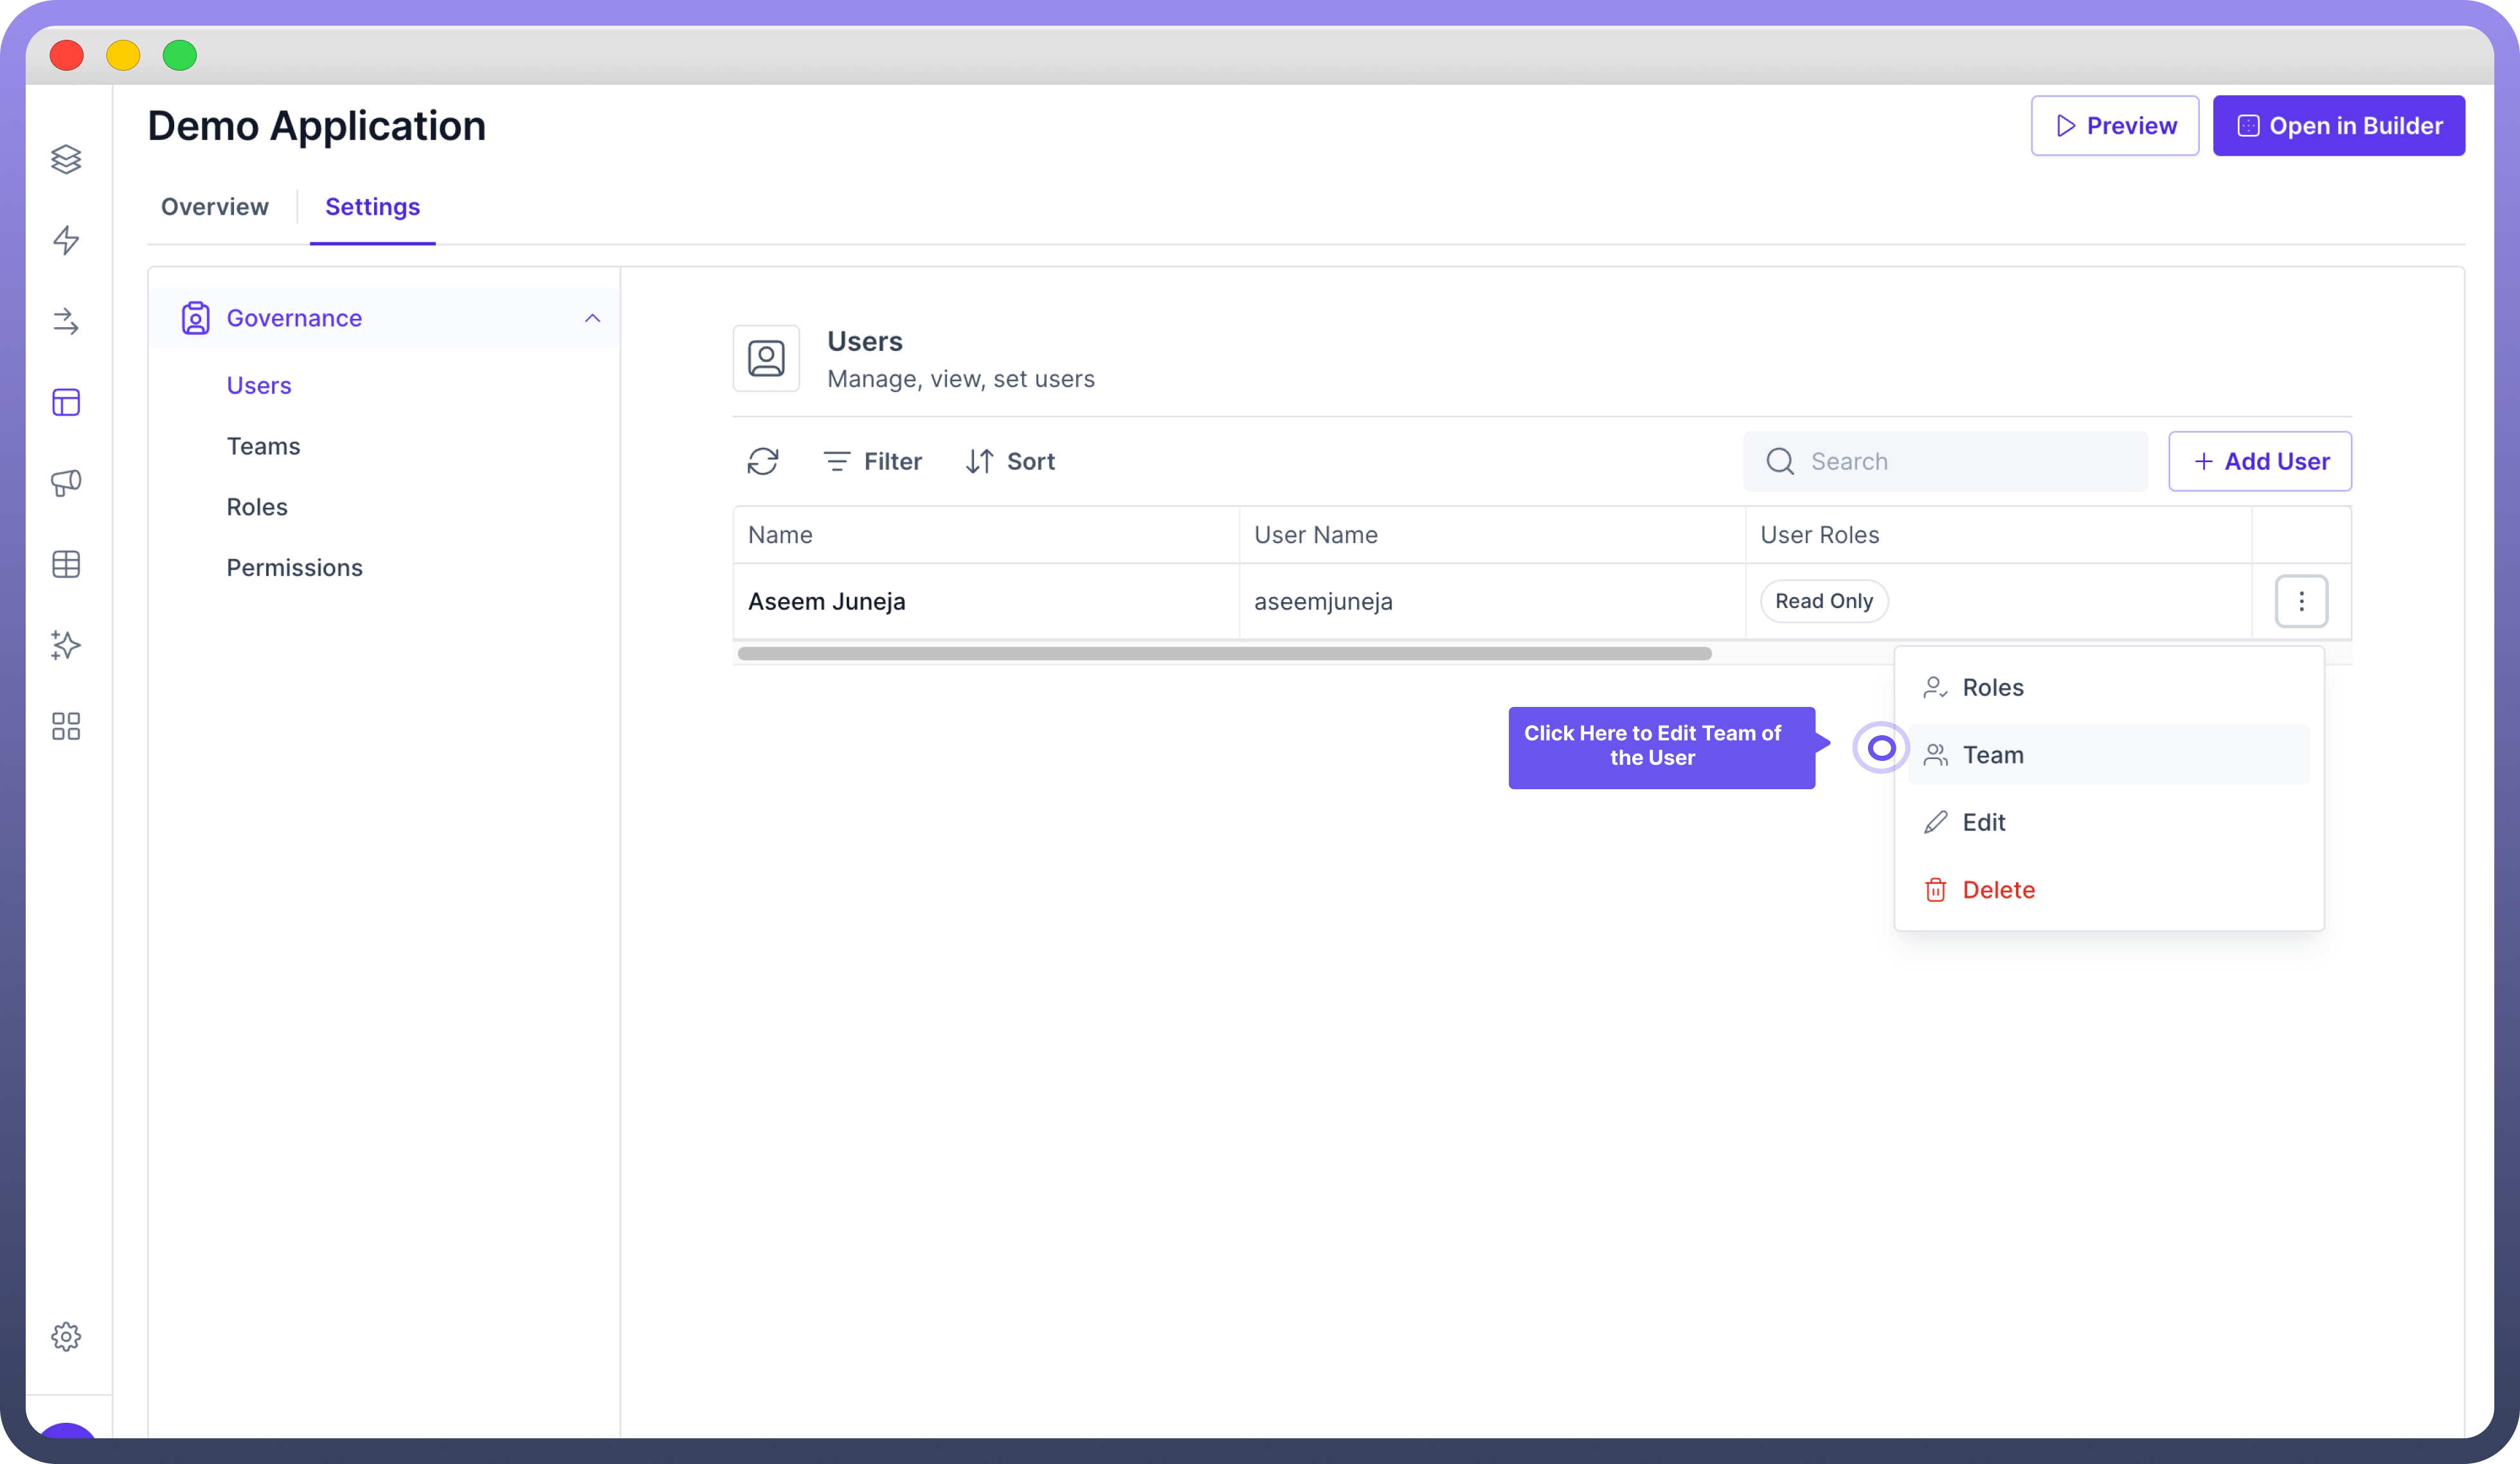Open the Filter options
The height and width of the screenshot is (1464, 2520).
click(872, 461)
